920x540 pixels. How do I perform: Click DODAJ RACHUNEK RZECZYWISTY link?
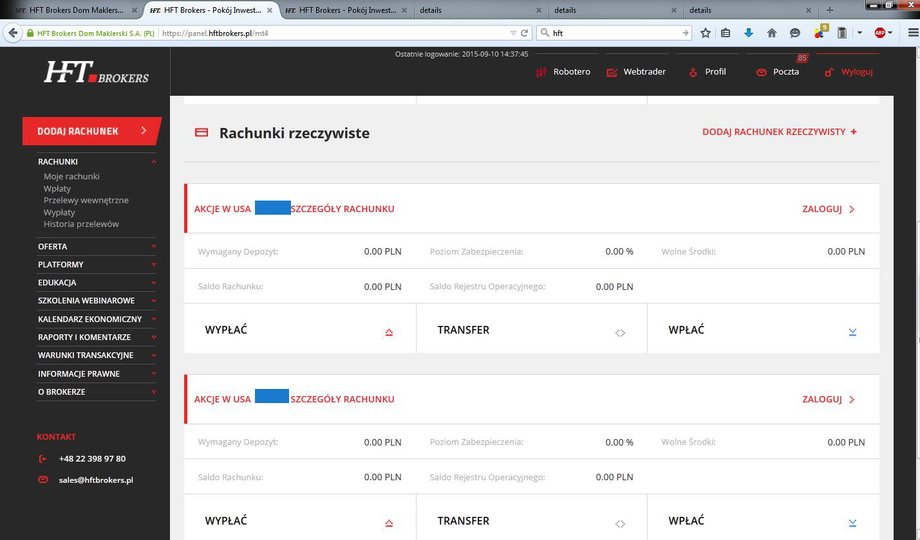pyautogui.click(x=779, y=132)
